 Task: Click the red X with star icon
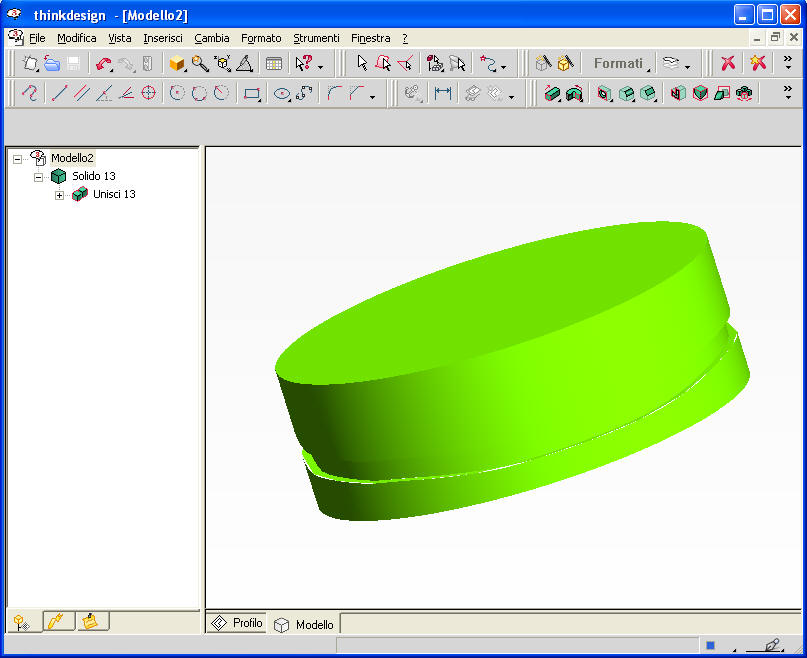[758, 63]
